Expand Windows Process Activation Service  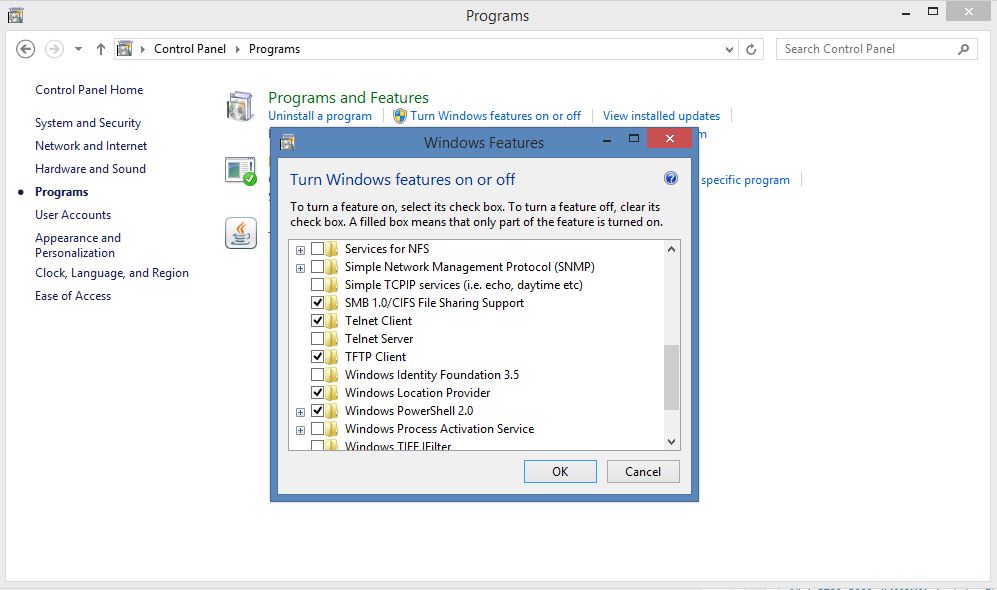coord(300,429)
